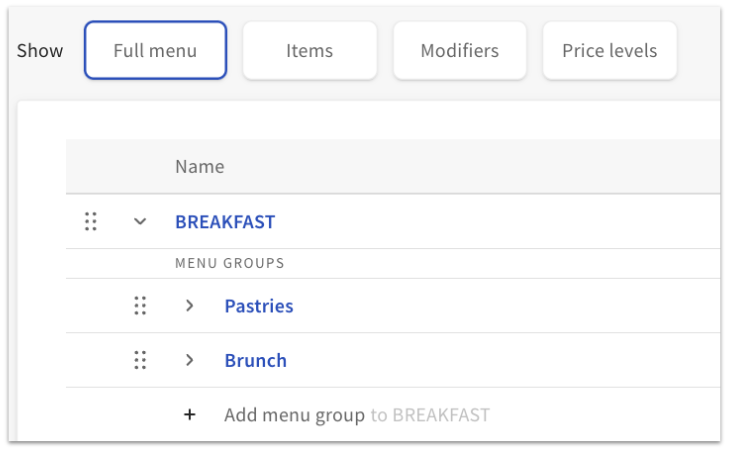Open the Pastries group link
Viewport: 729px width, 455px height.
tap(258, 306)
